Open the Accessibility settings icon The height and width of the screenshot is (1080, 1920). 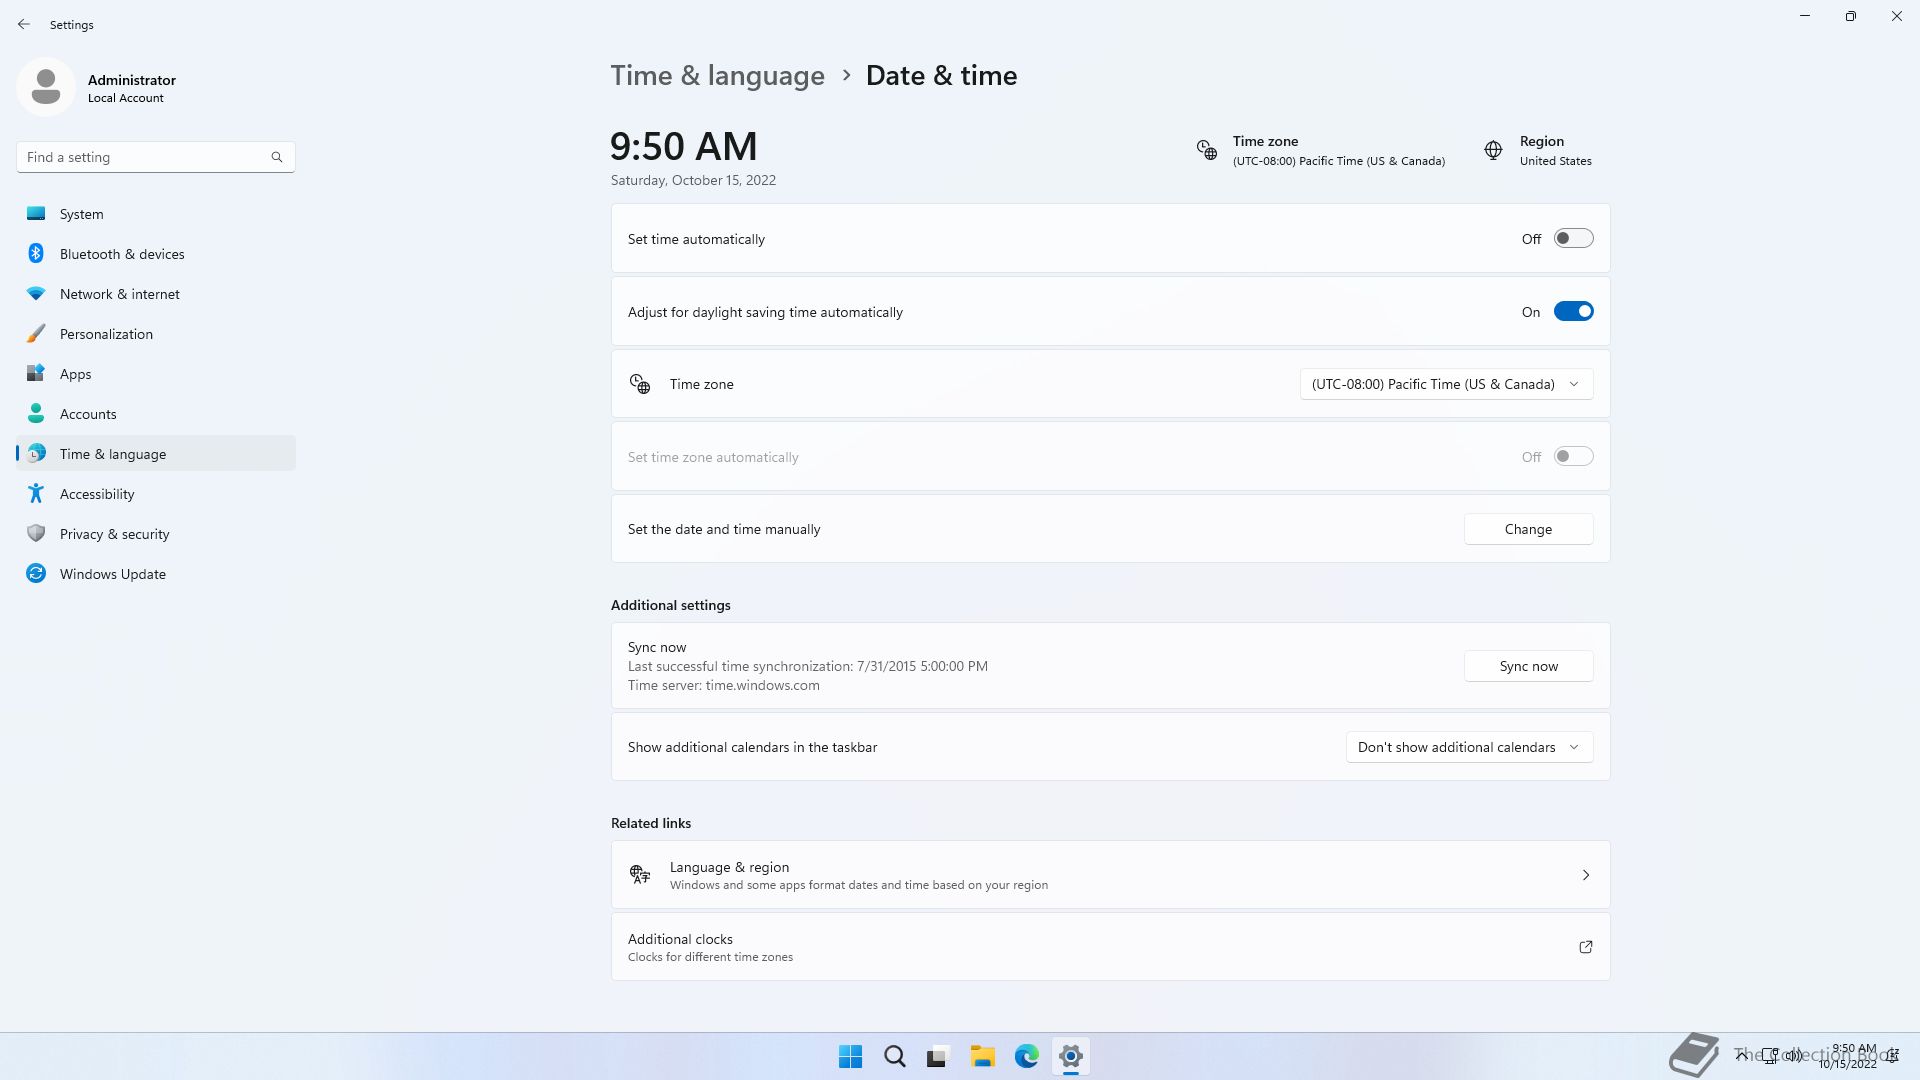click(x=36, y=494)
